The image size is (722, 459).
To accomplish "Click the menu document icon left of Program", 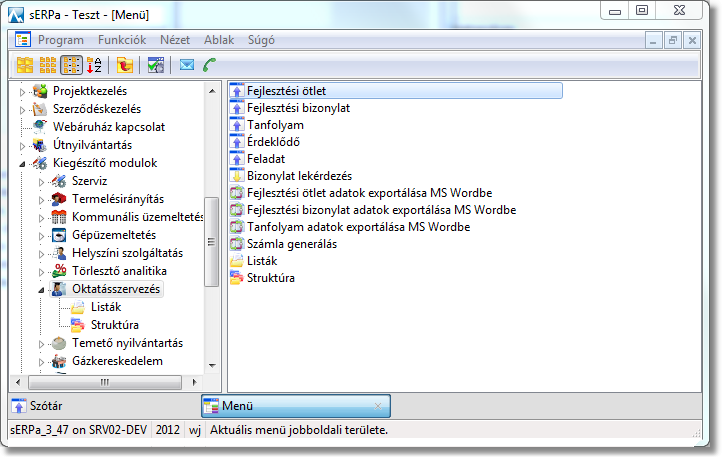I will coord(23,40).
